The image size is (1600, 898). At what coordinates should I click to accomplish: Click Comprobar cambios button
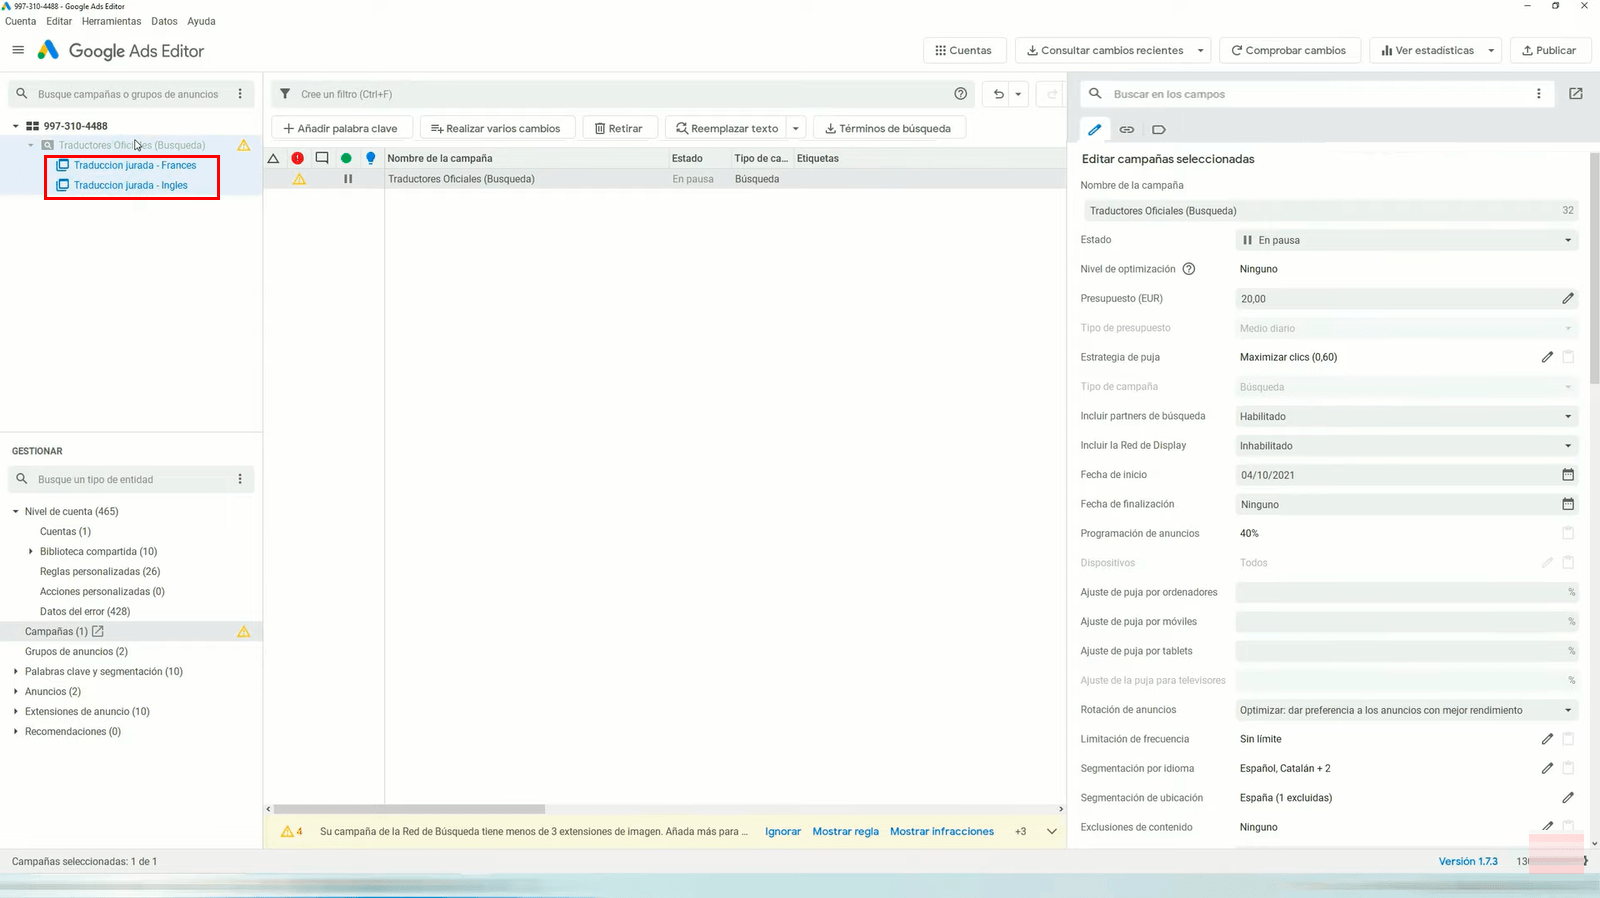(1288, 50)
